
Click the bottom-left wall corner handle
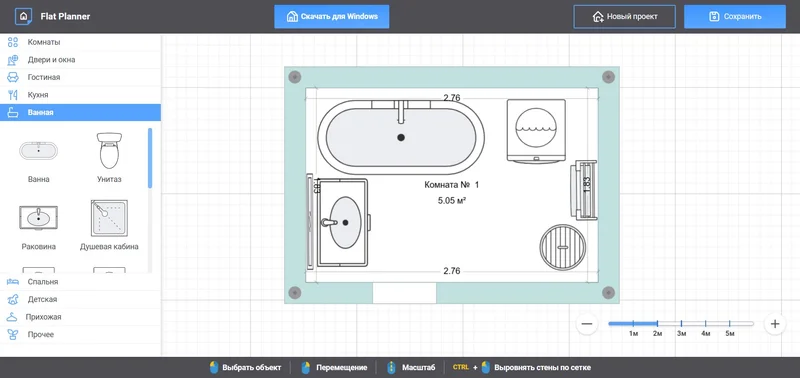[x=295, y=293]
